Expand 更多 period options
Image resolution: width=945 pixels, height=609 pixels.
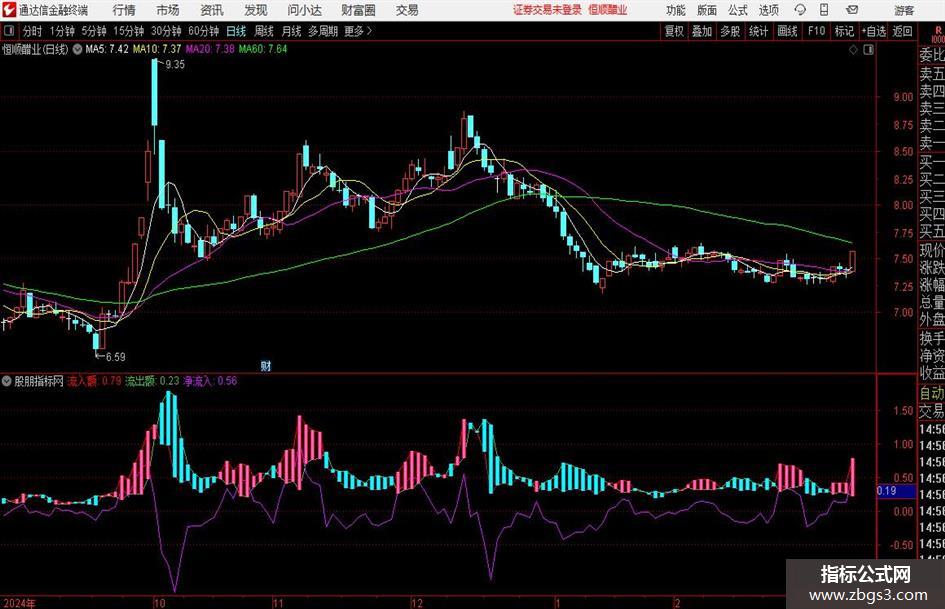click(x=359, y=31)
